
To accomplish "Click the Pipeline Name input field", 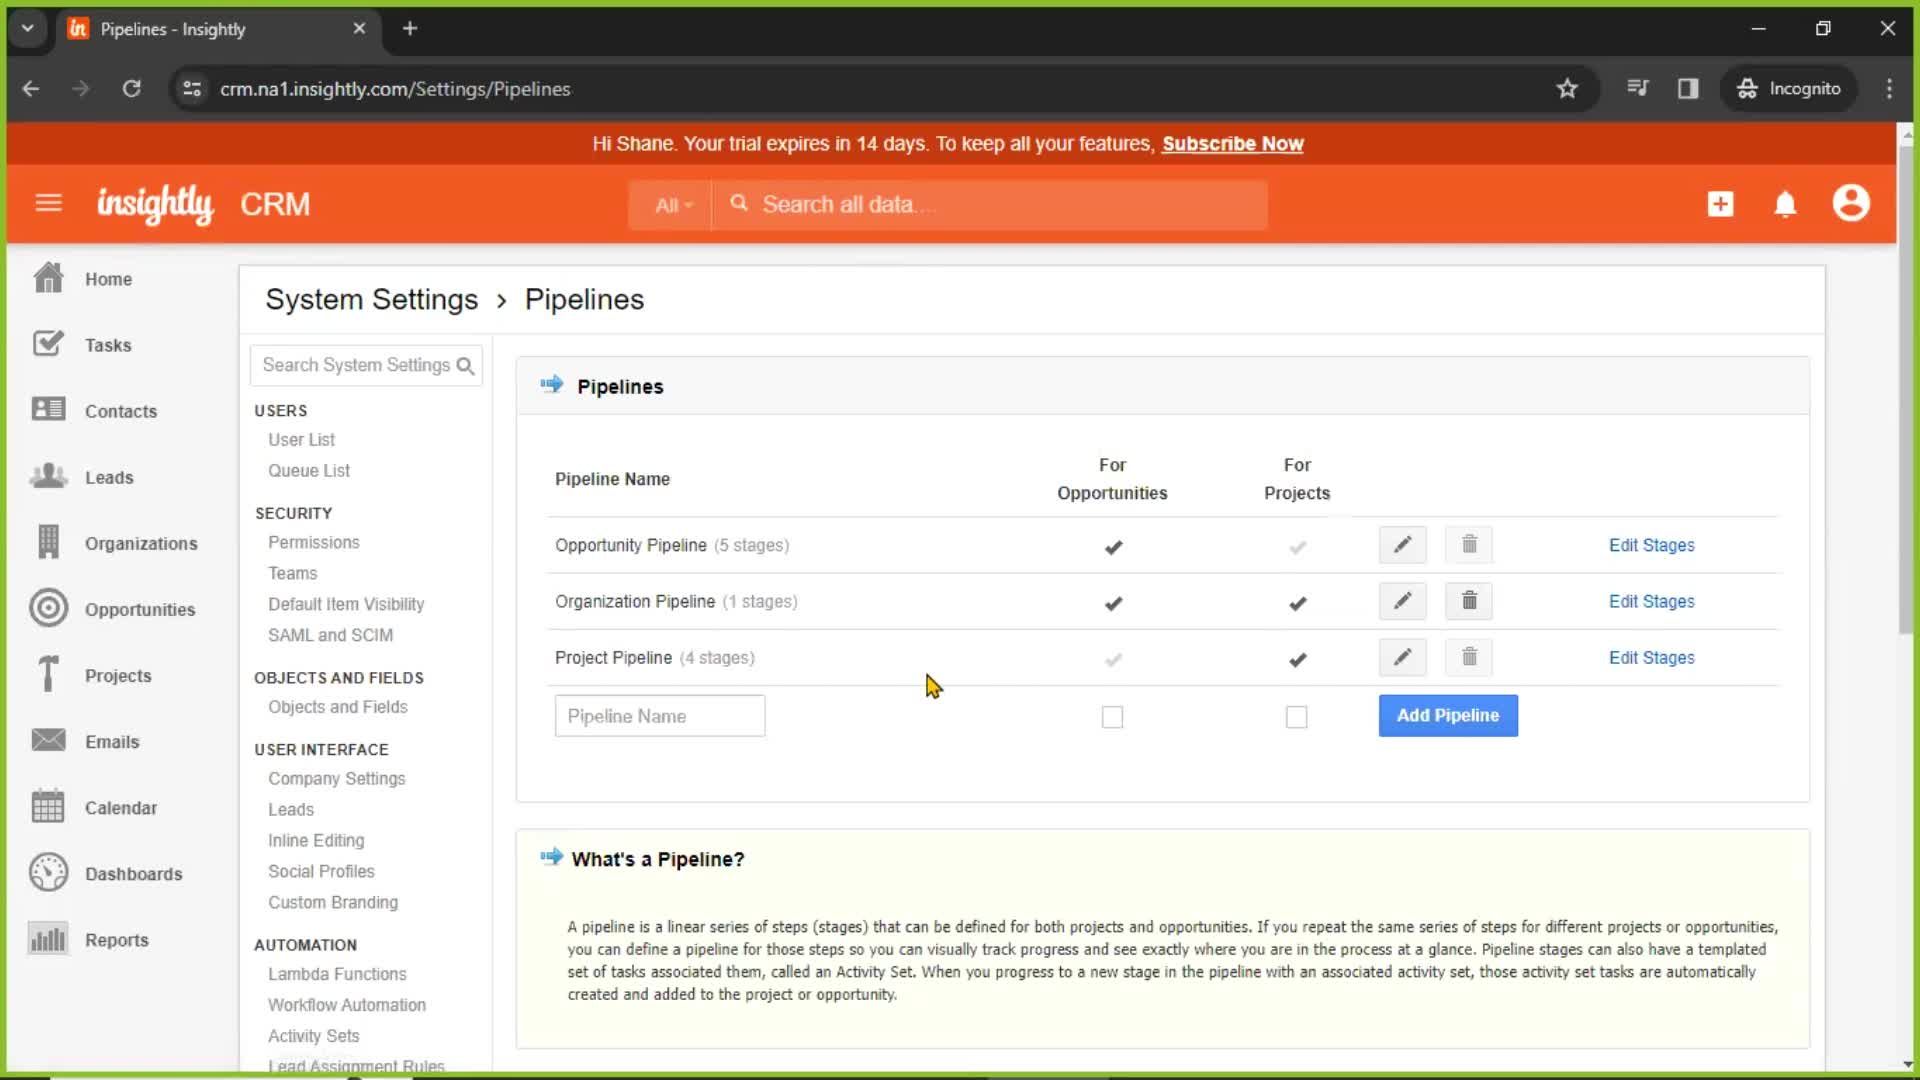I will [x=659, y=716].
